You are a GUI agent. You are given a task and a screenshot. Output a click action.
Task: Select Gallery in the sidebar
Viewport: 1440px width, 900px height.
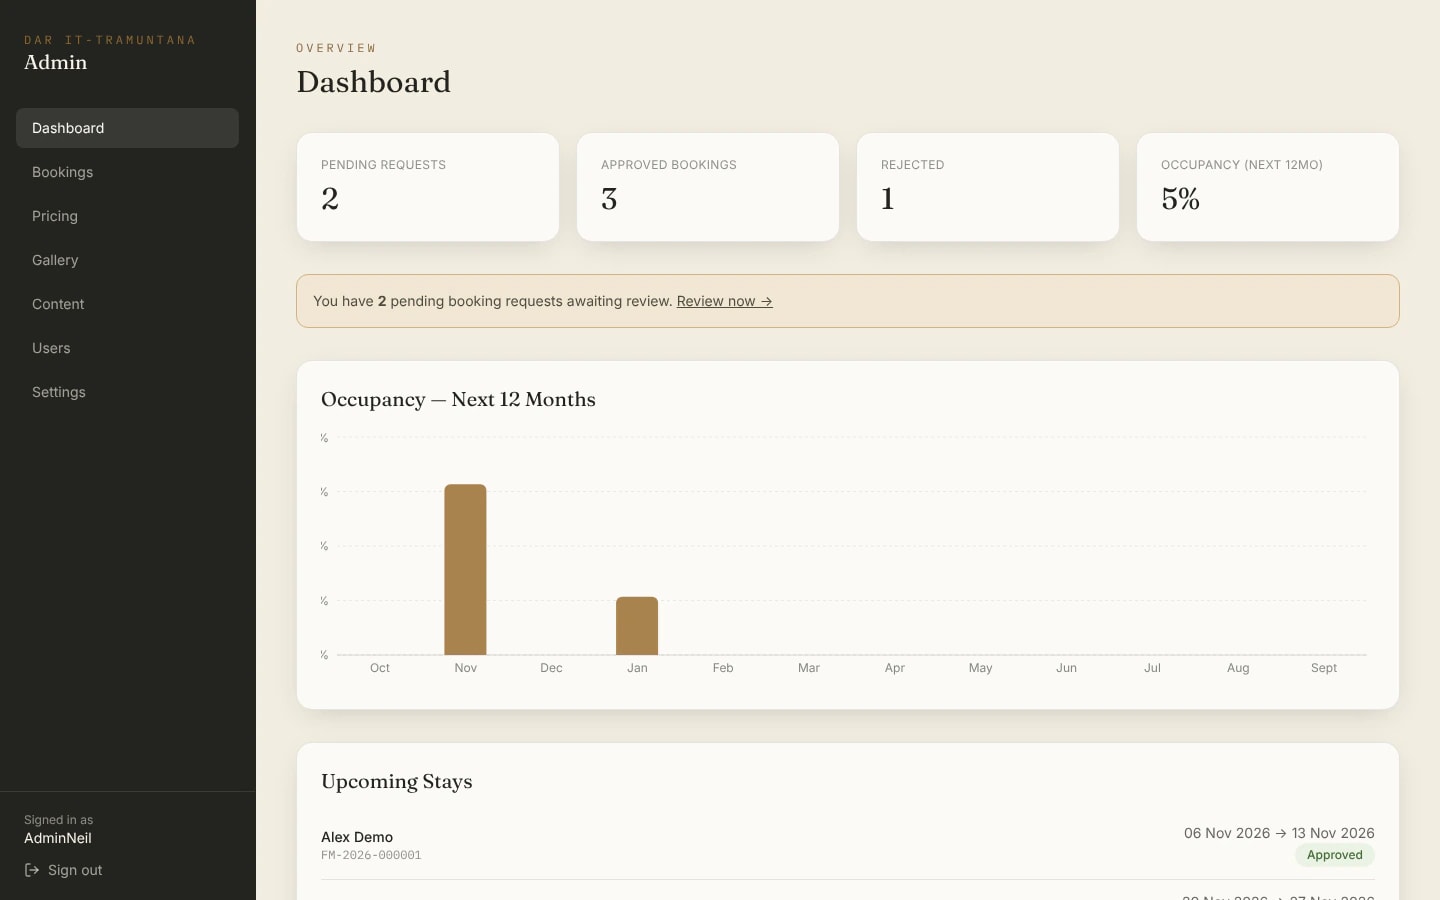coord(127,260)
